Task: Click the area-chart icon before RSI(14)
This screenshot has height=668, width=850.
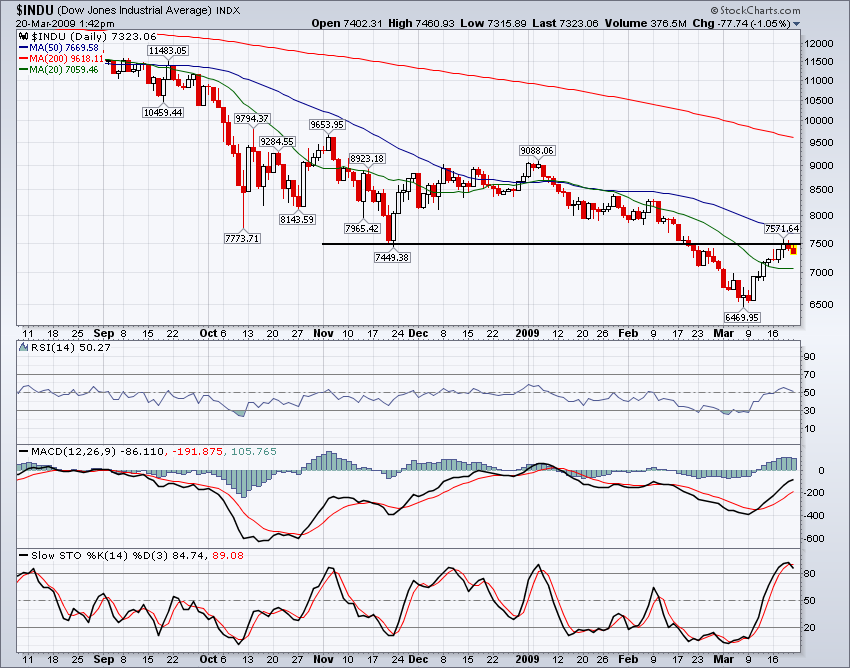Action: (x=23, y=348)
